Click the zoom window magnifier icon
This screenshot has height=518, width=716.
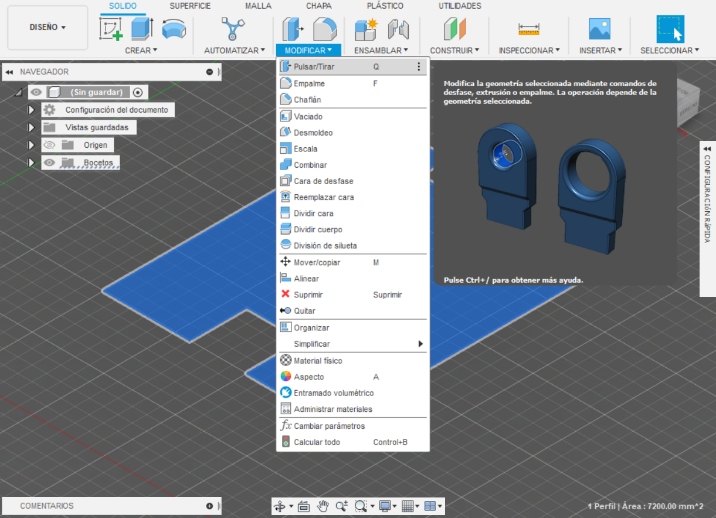[361, 506]
